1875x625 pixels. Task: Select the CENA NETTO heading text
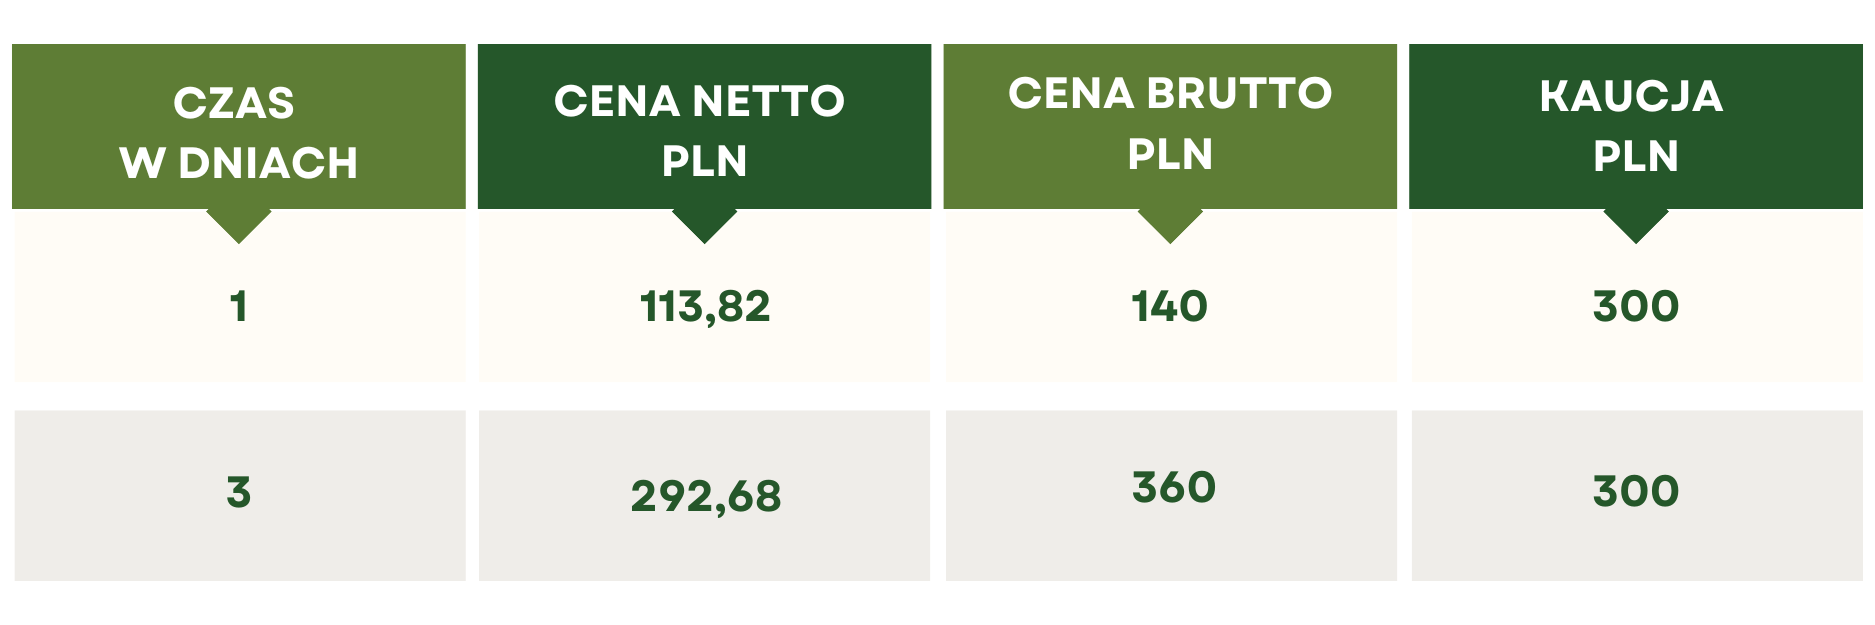(699, 101)
